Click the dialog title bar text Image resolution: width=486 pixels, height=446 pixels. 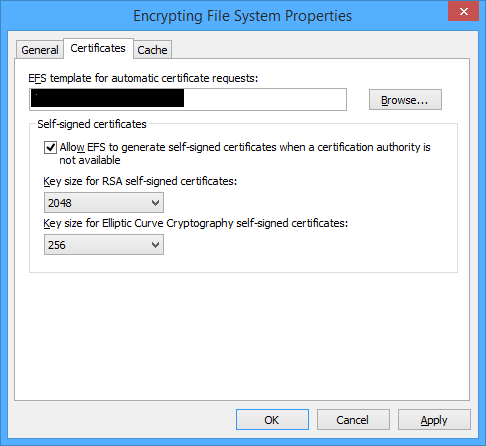click(x=242, y=16)
